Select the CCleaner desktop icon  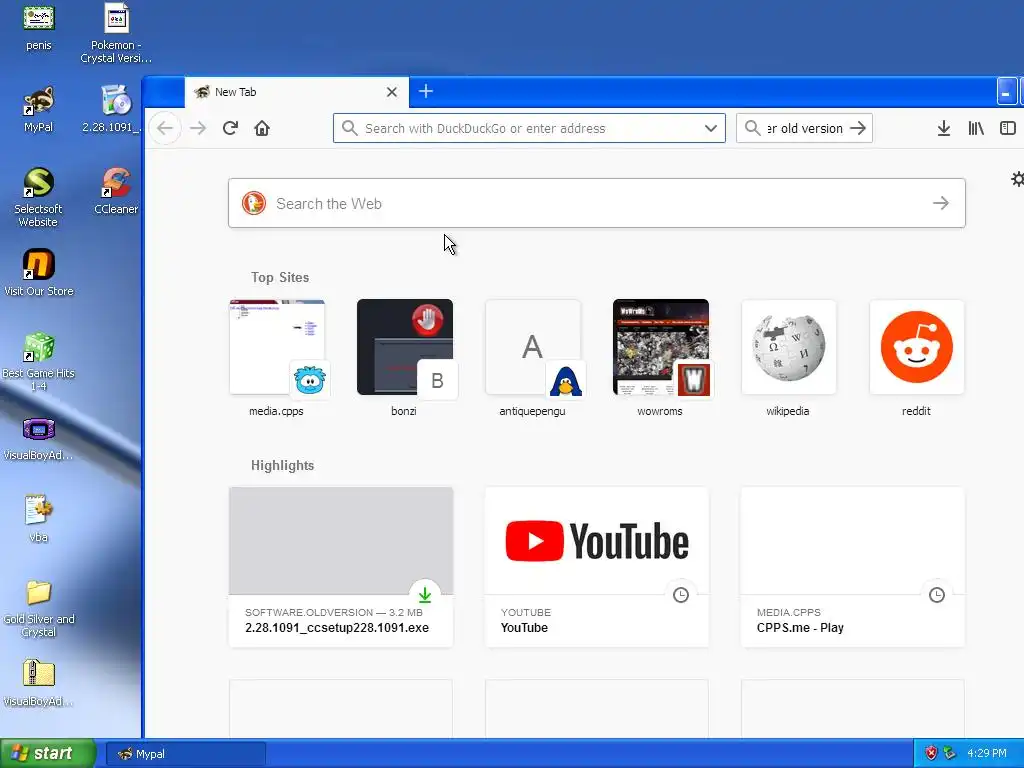click(116, 191)
